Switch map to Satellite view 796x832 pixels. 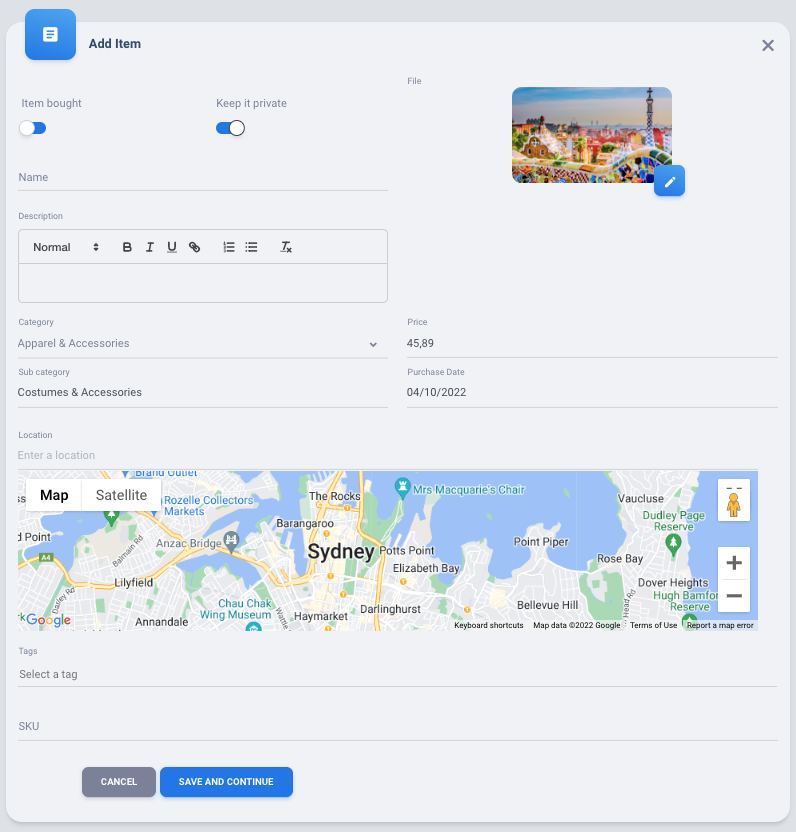click(121, 495)
